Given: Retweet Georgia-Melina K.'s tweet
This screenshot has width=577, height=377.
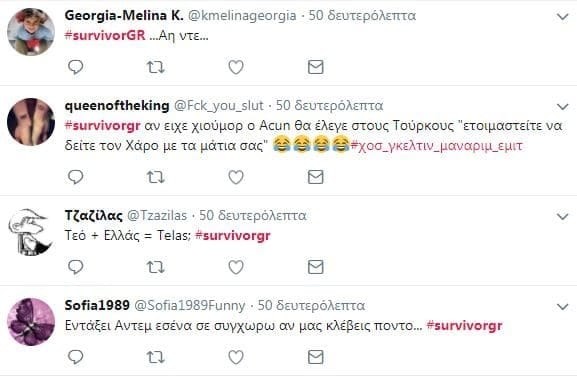Looking at the screenshot, I should (x=156, y=67).
